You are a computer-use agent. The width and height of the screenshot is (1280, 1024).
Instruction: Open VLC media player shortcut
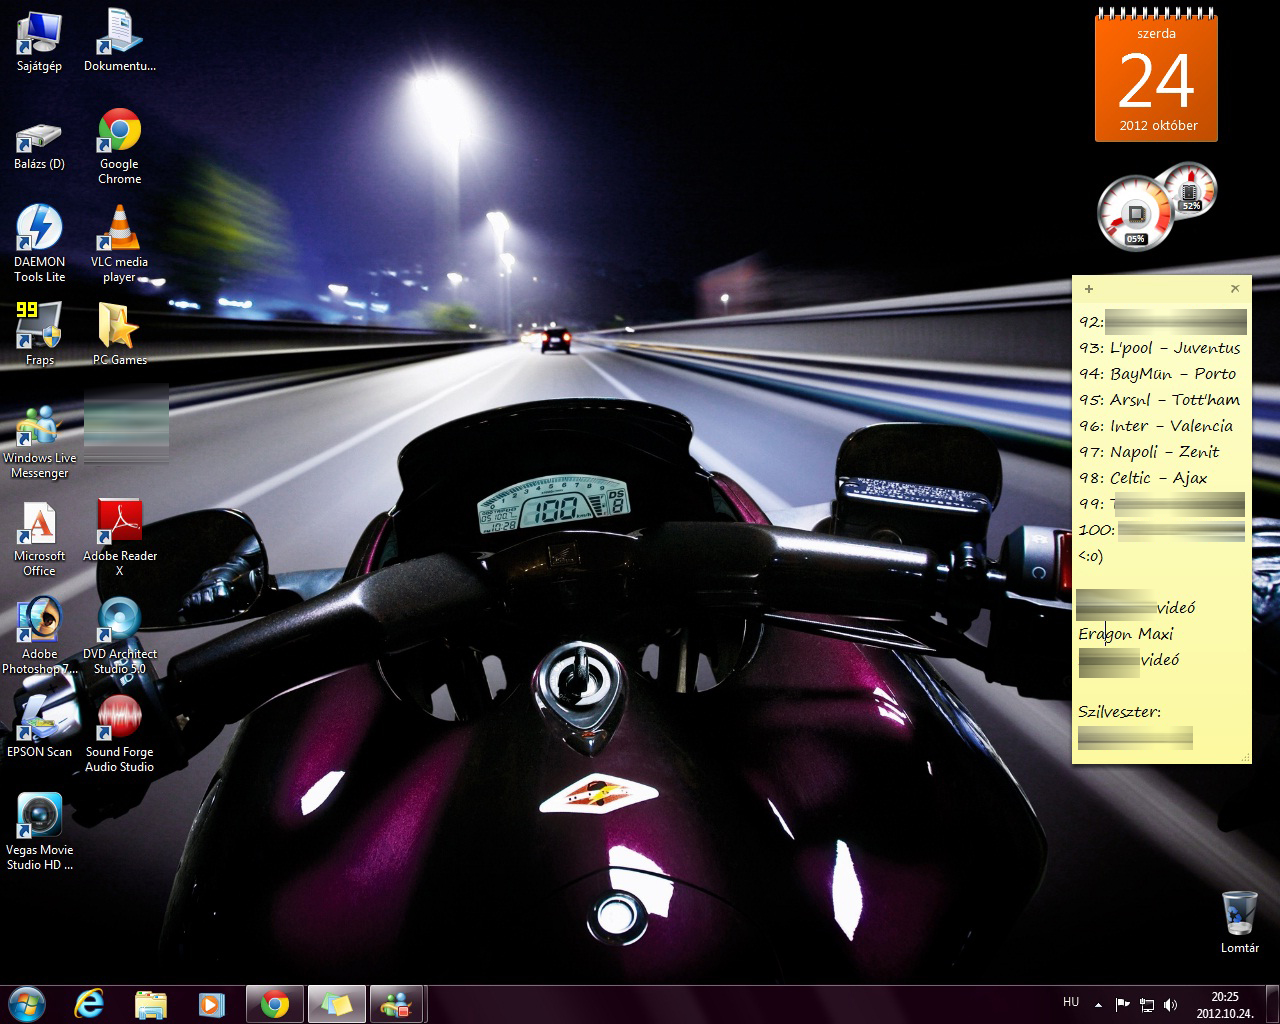pyautogui.click(x=119, y=244)
